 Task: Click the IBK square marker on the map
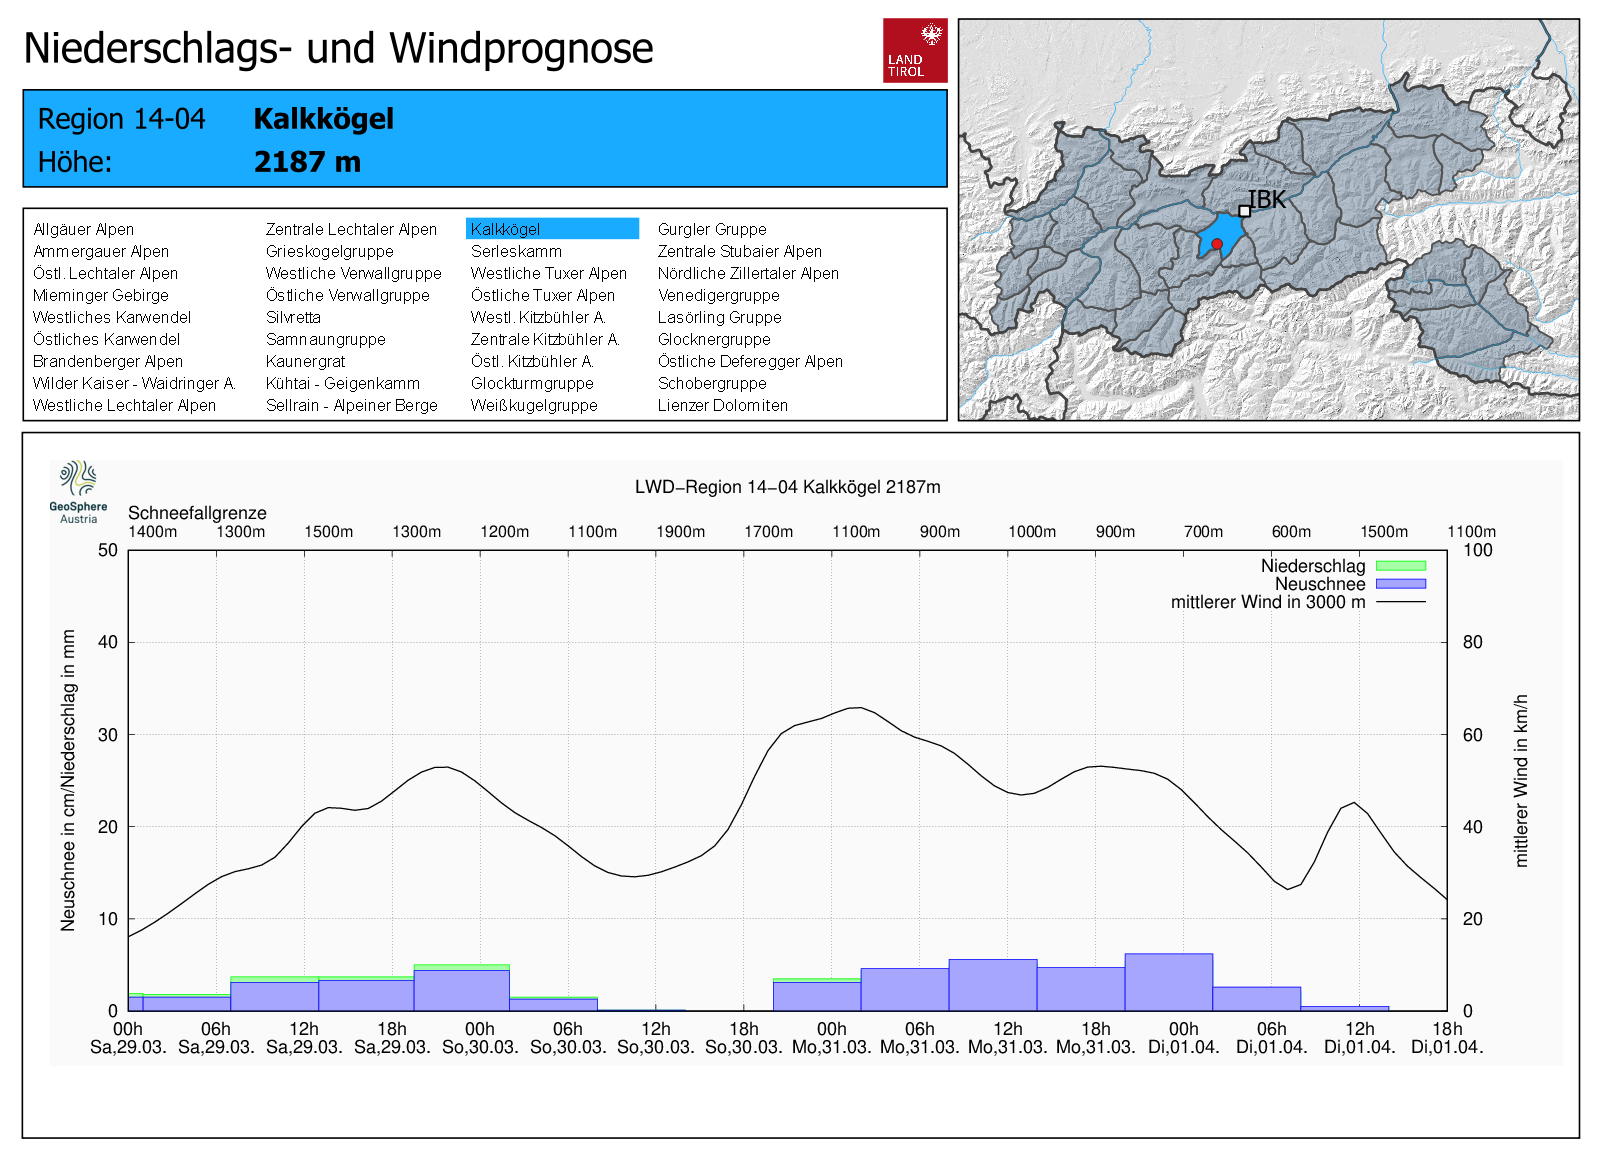[1244, 211]
